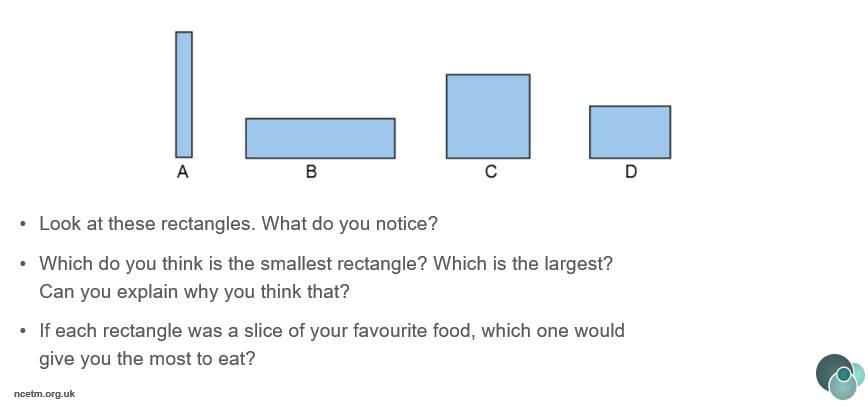Select the wide rectangle B
868x407 pixels.
pos(321,138)
